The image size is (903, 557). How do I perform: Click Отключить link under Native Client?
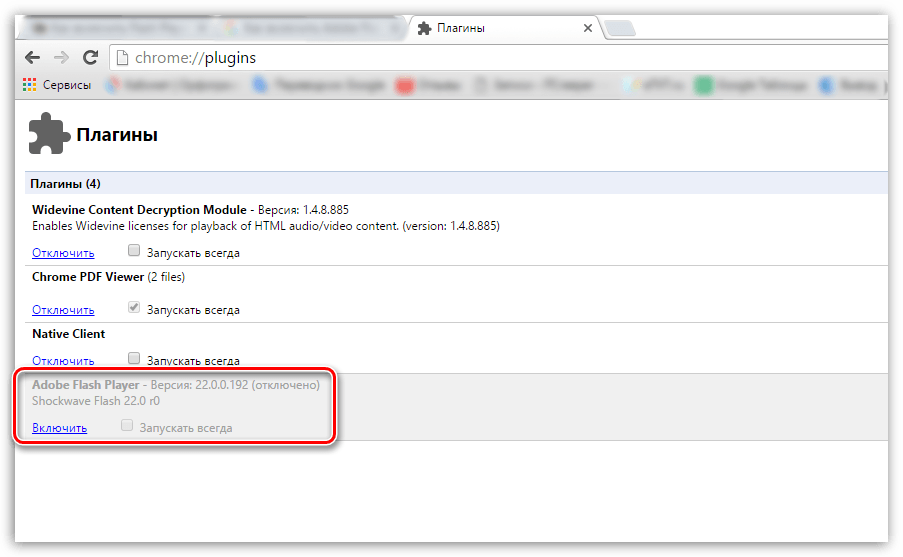63,360
